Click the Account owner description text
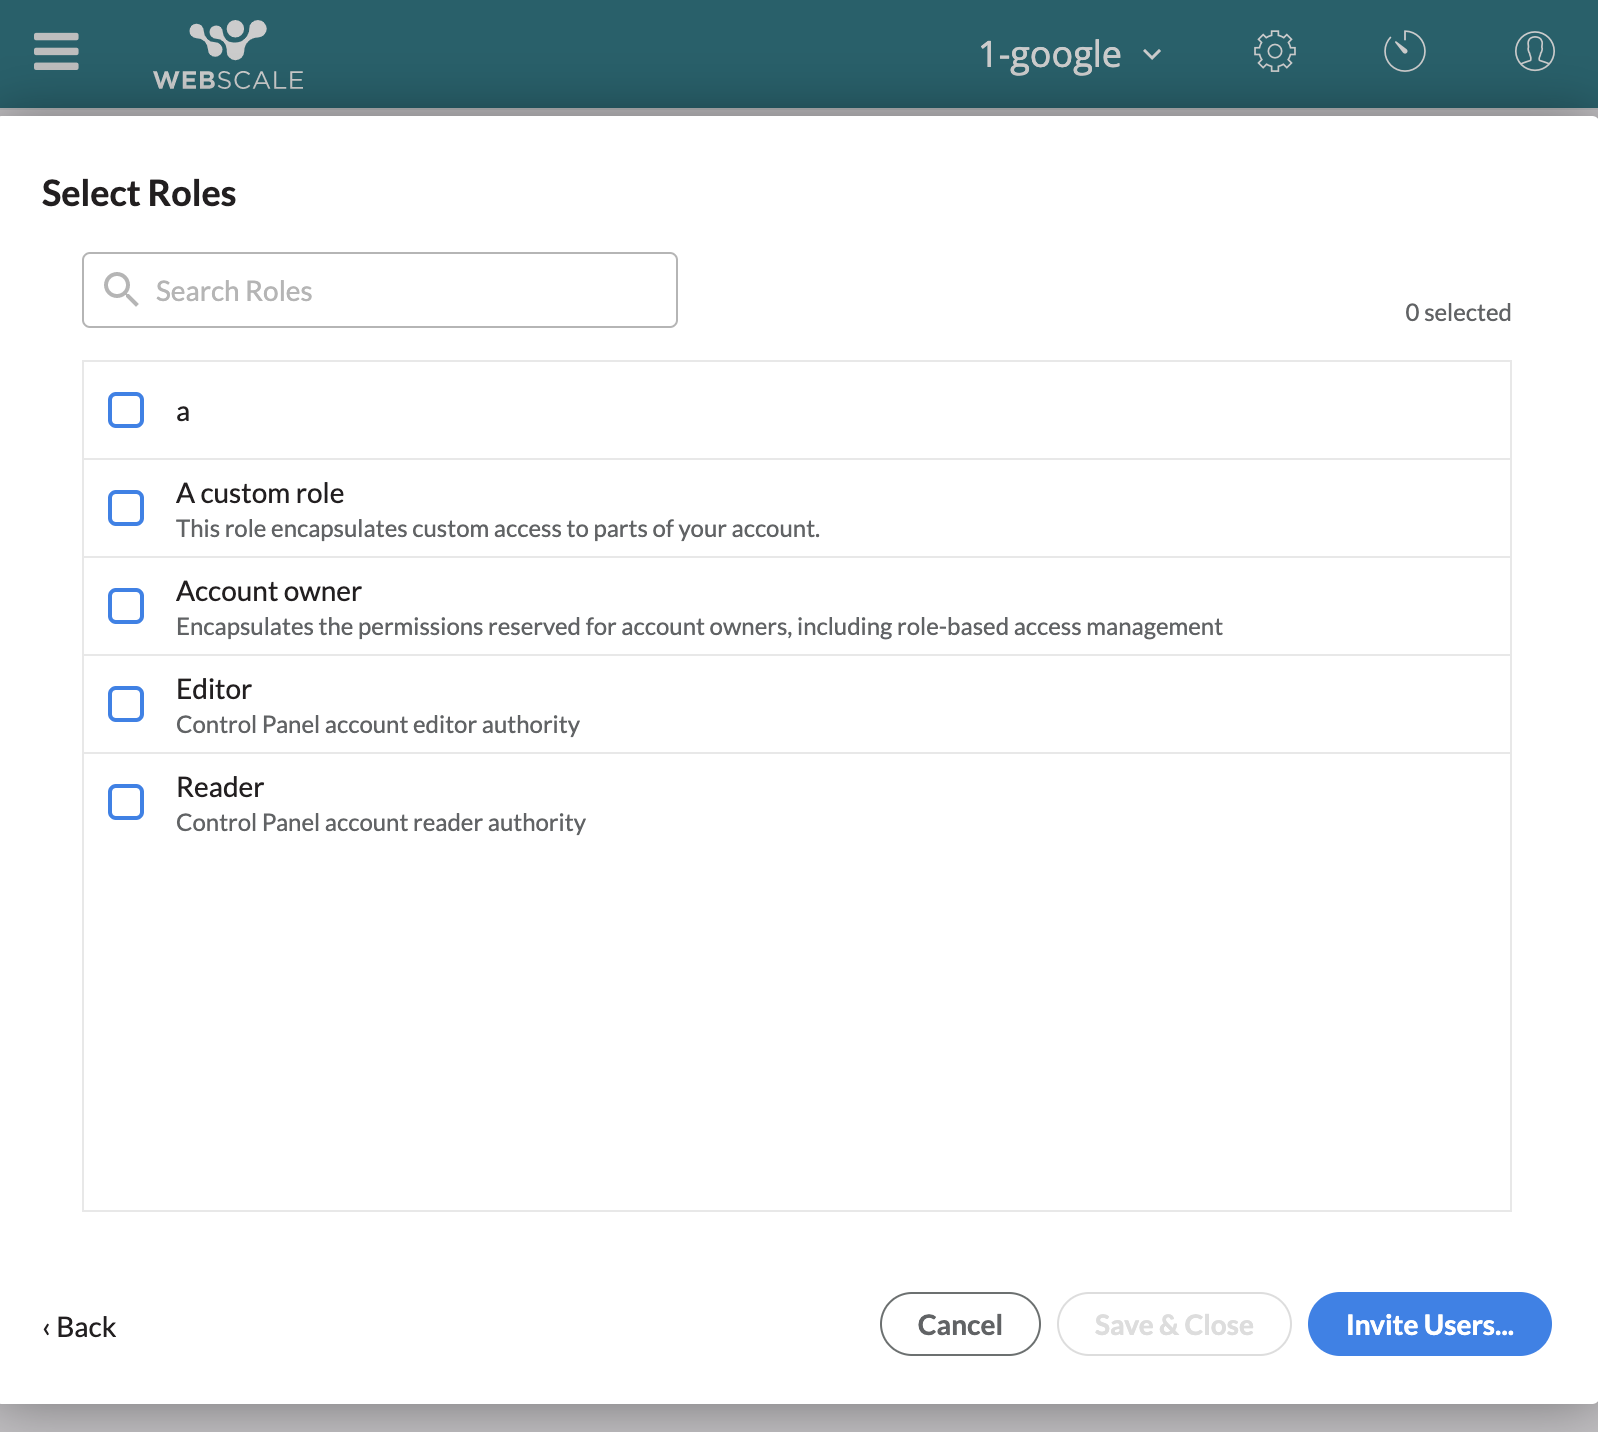The image size is (1598, 1432). [x=699, y=627]
